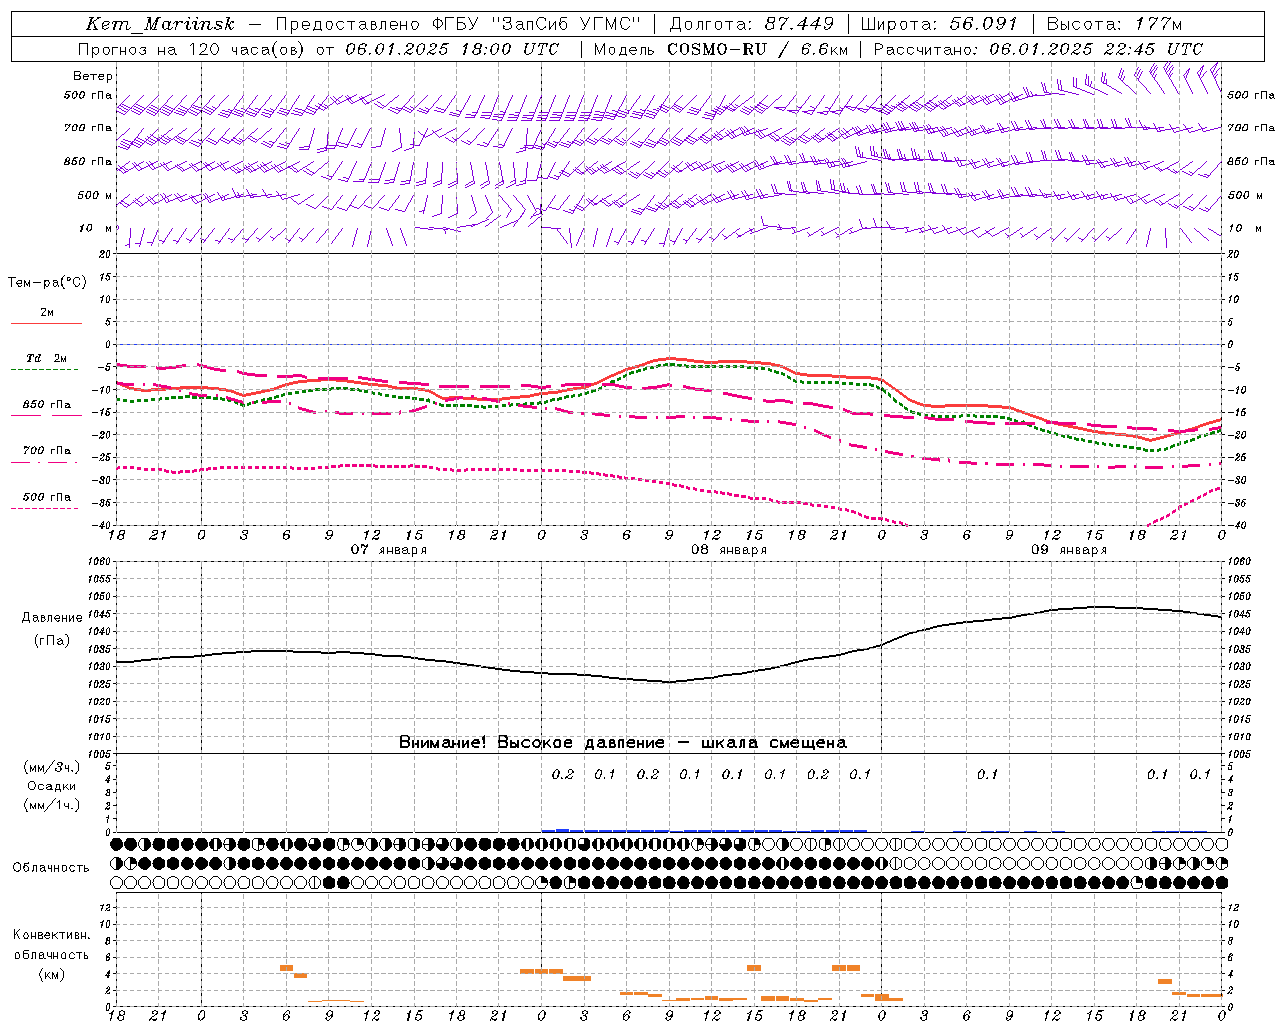Click the 09 января date label
Viewport: 1280px width, 1024px height.
[x=1069, y=550]
